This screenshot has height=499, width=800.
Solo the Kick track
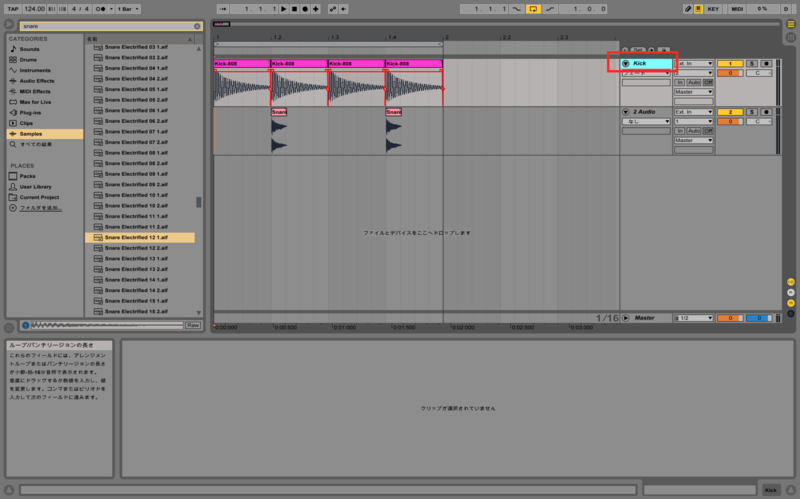pos(752,63)
